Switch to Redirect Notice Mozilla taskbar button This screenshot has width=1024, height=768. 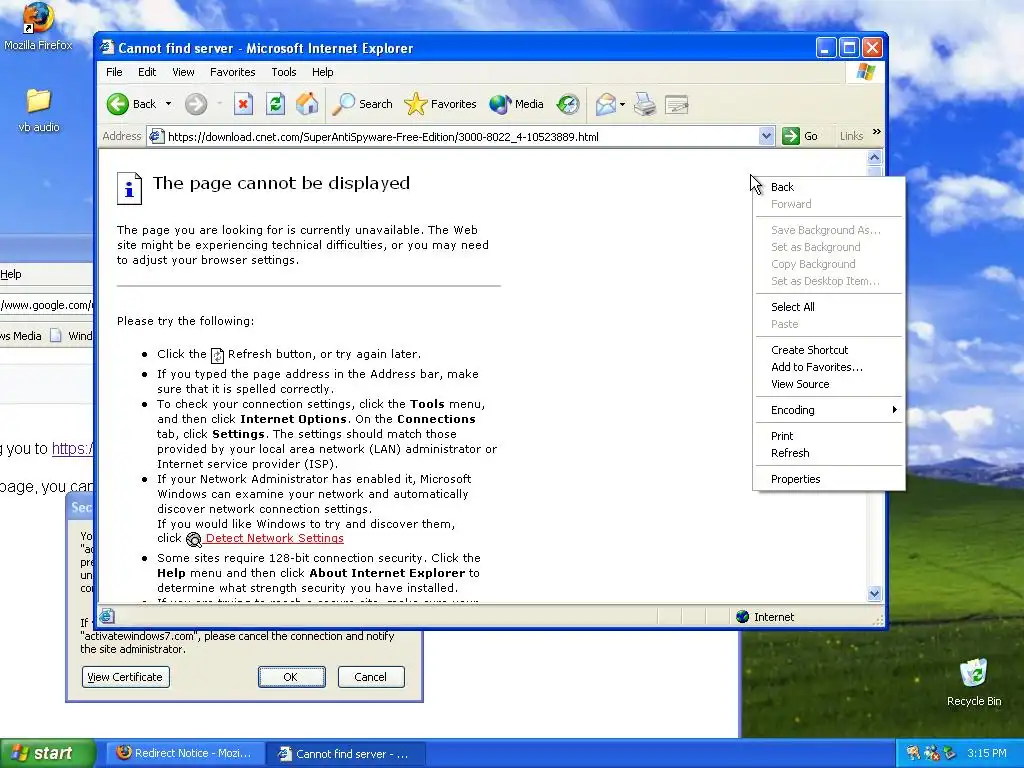pos(185,753)
